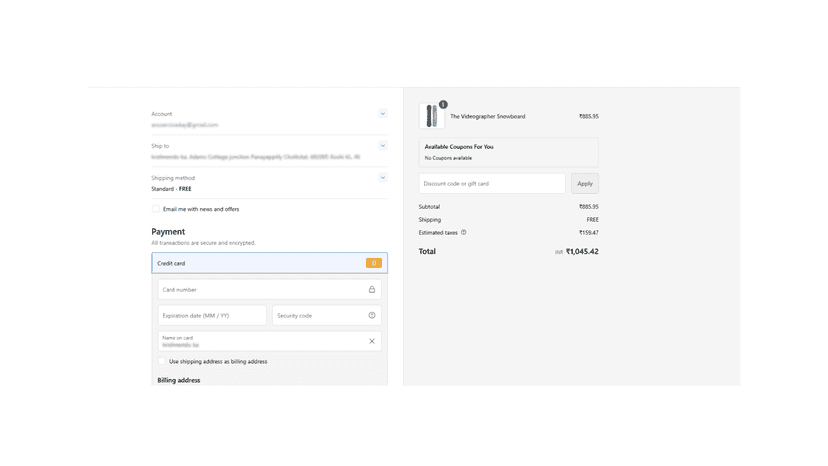This screenshot has width=828, height=466.
Task: Click the quantity badge on product image
Action: (x=443, y=105)
